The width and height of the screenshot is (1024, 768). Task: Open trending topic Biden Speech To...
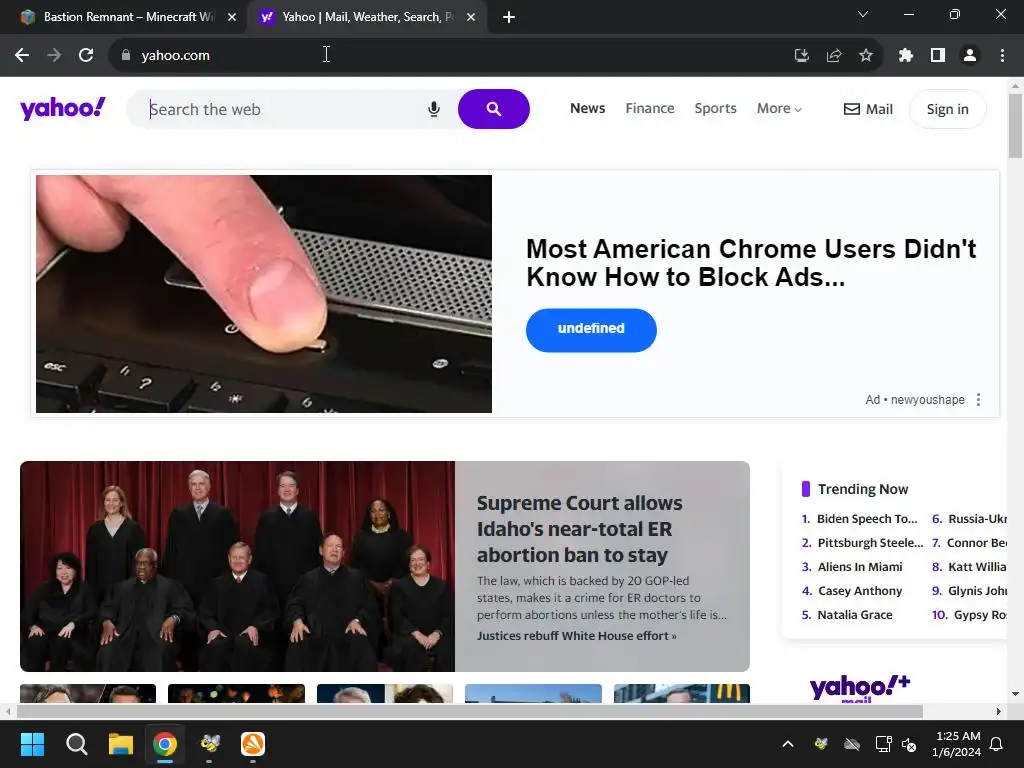[x=867, y=519]
